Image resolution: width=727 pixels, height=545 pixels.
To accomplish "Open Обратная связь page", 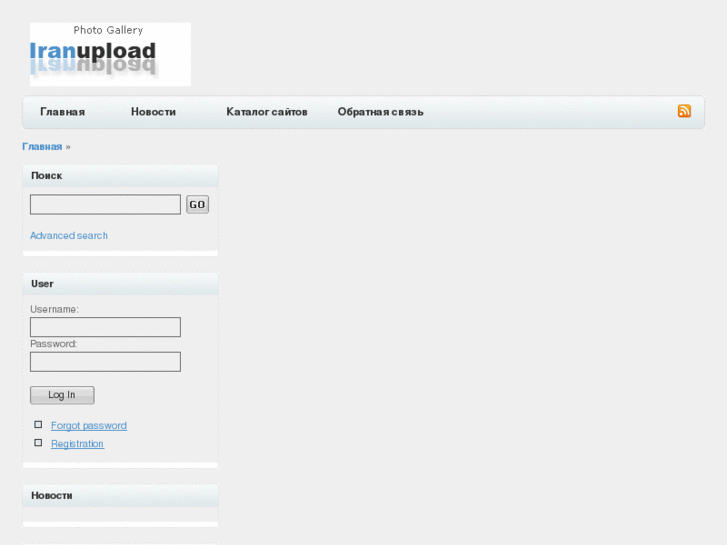I will (380, 112).
